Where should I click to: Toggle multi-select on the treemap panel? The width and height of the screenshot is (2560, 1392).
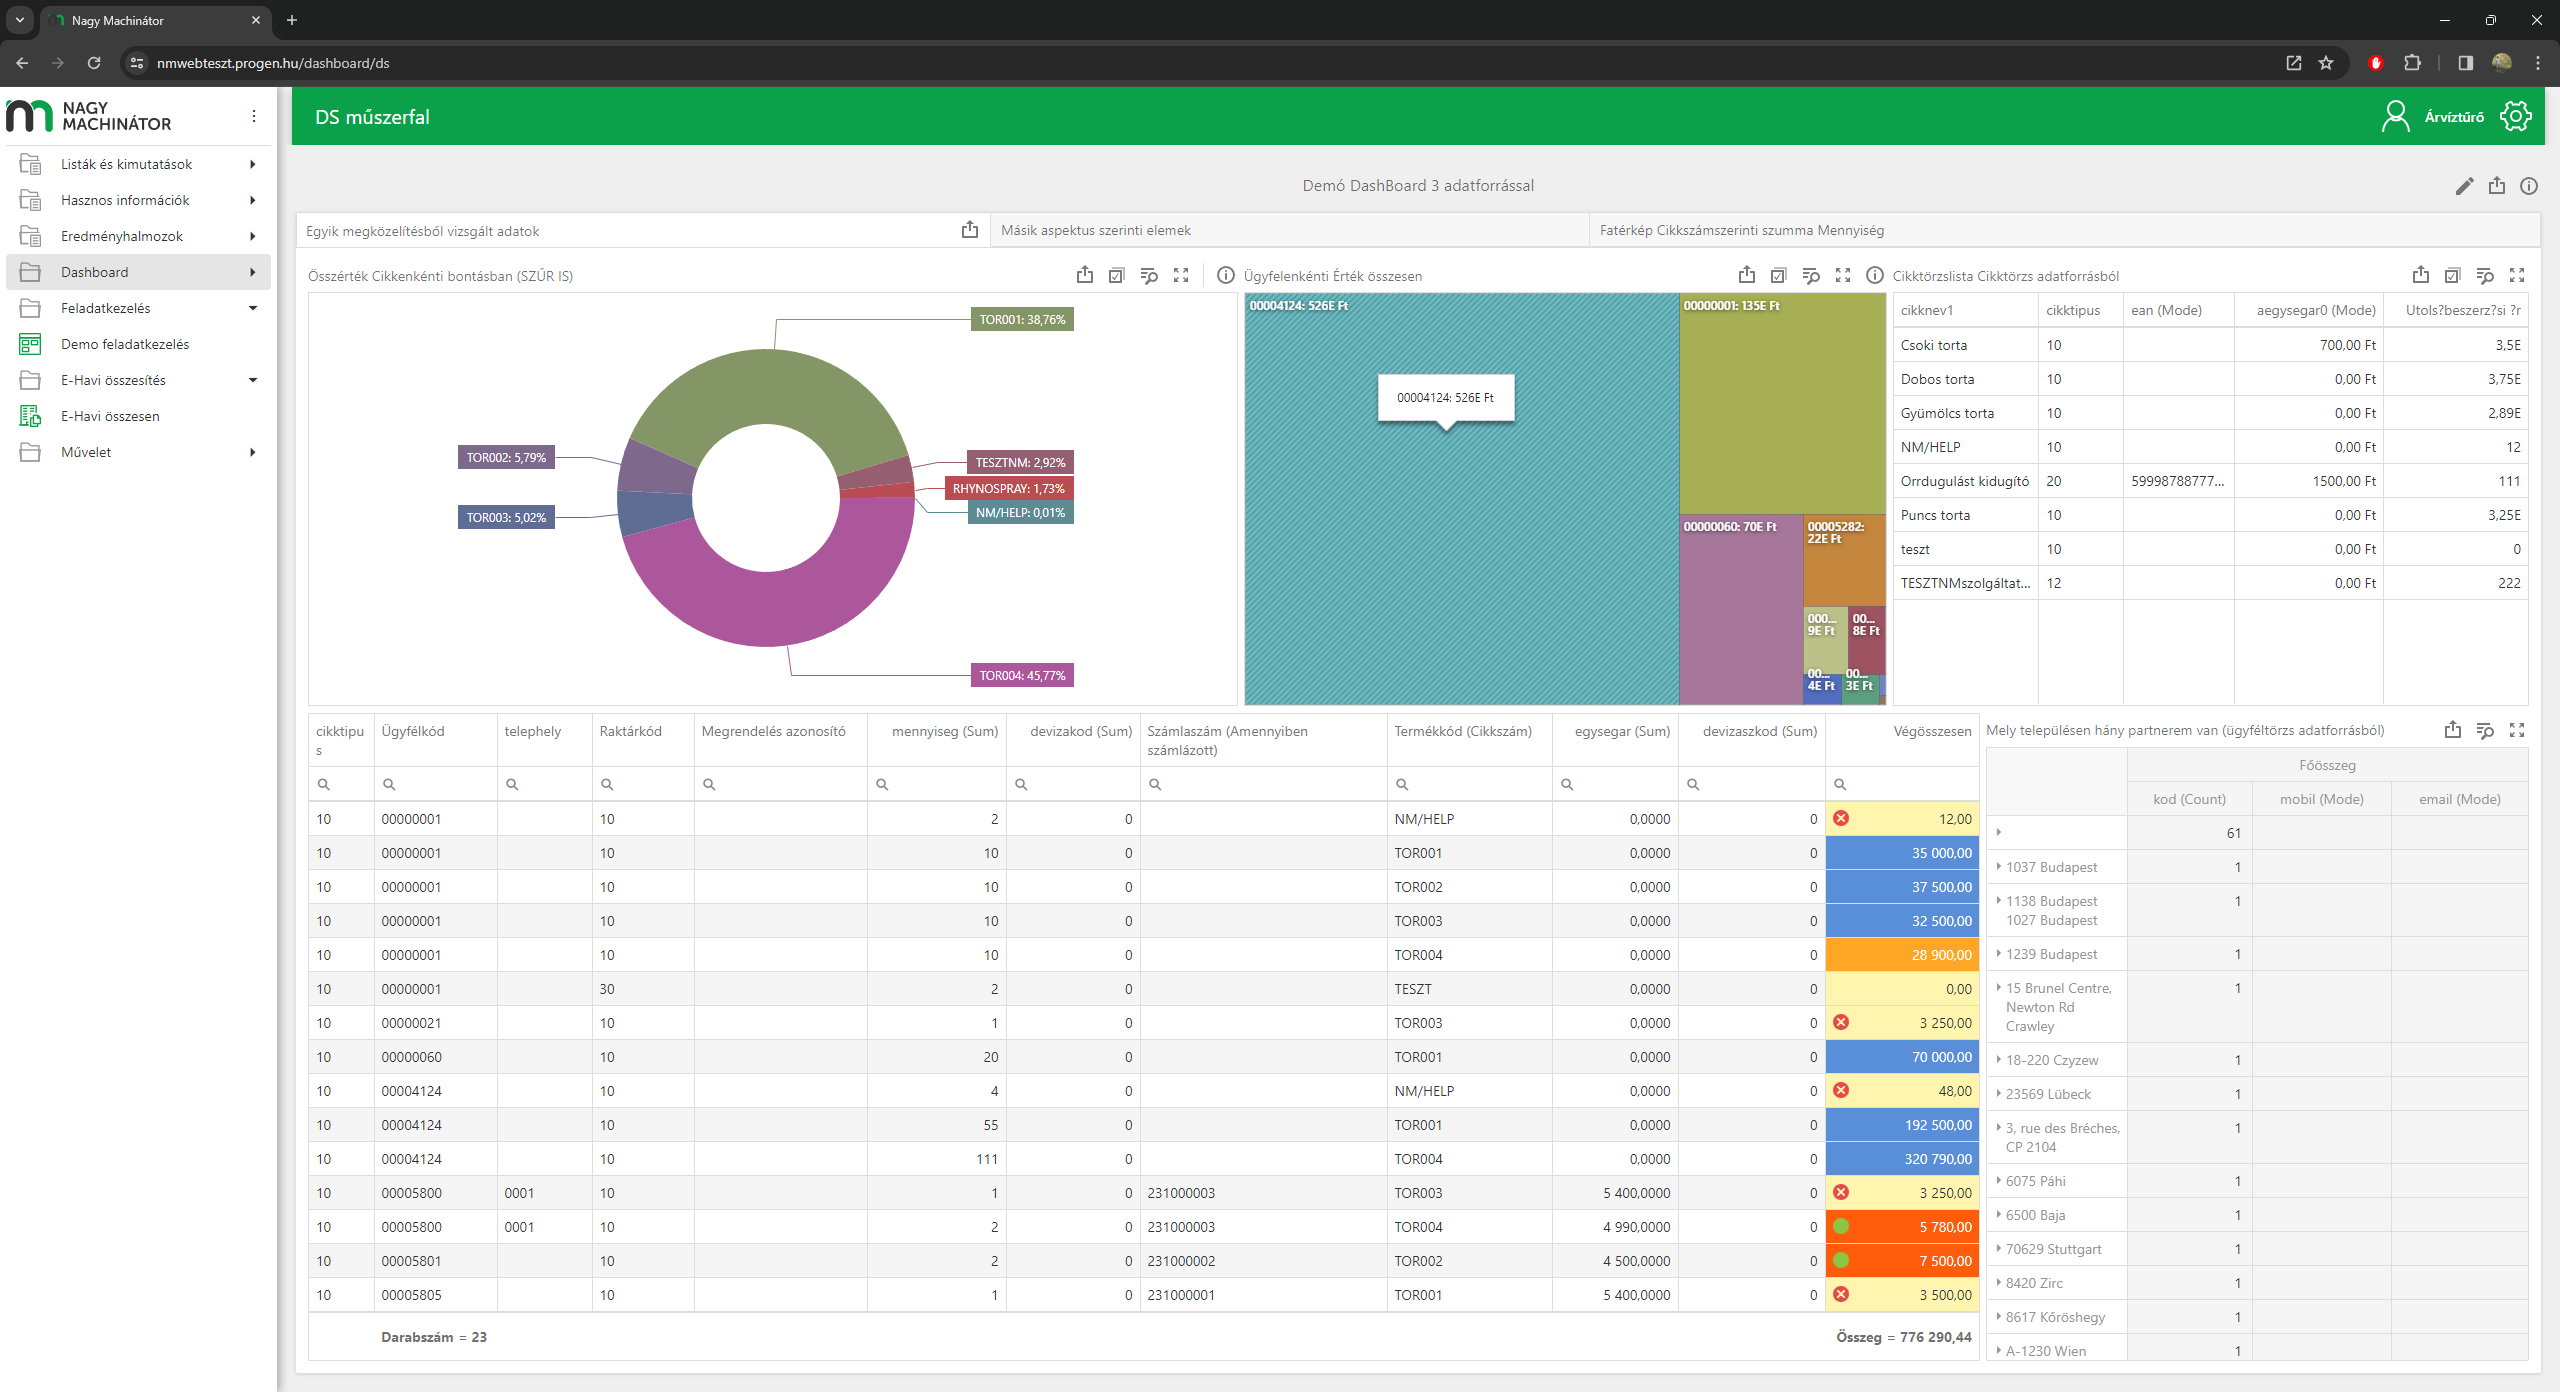(x=1778, y=275)
